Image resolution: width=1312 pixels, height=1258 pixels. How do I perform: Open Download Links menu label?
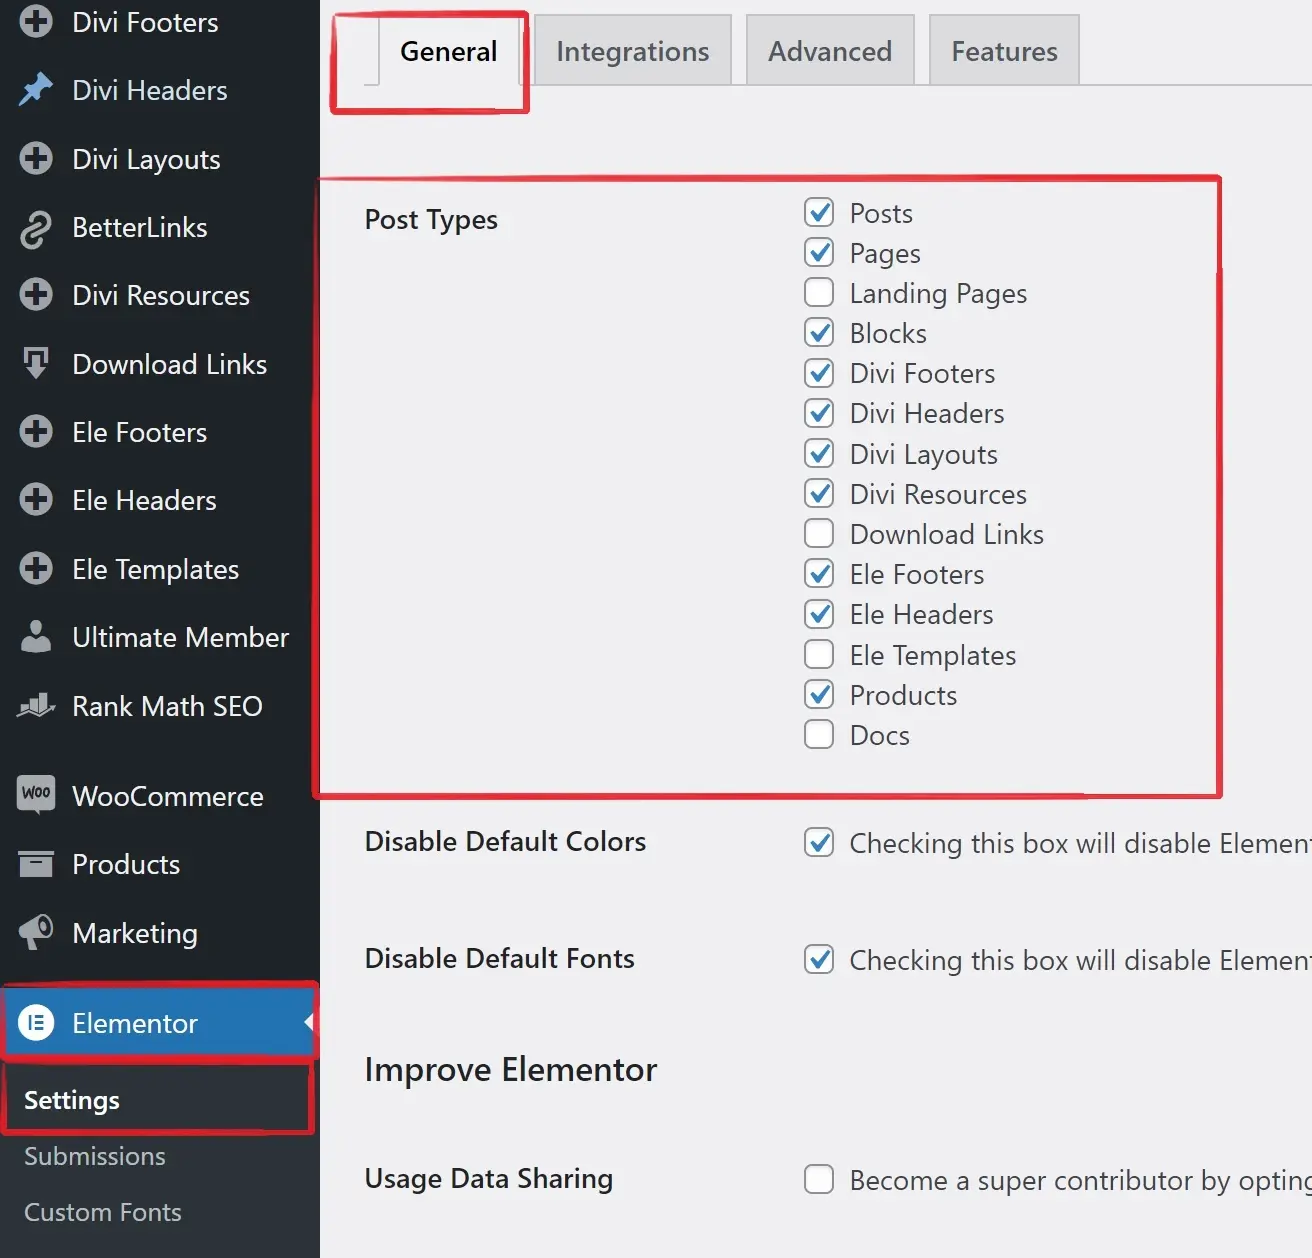pyautogui.click(x=169, y=364)
